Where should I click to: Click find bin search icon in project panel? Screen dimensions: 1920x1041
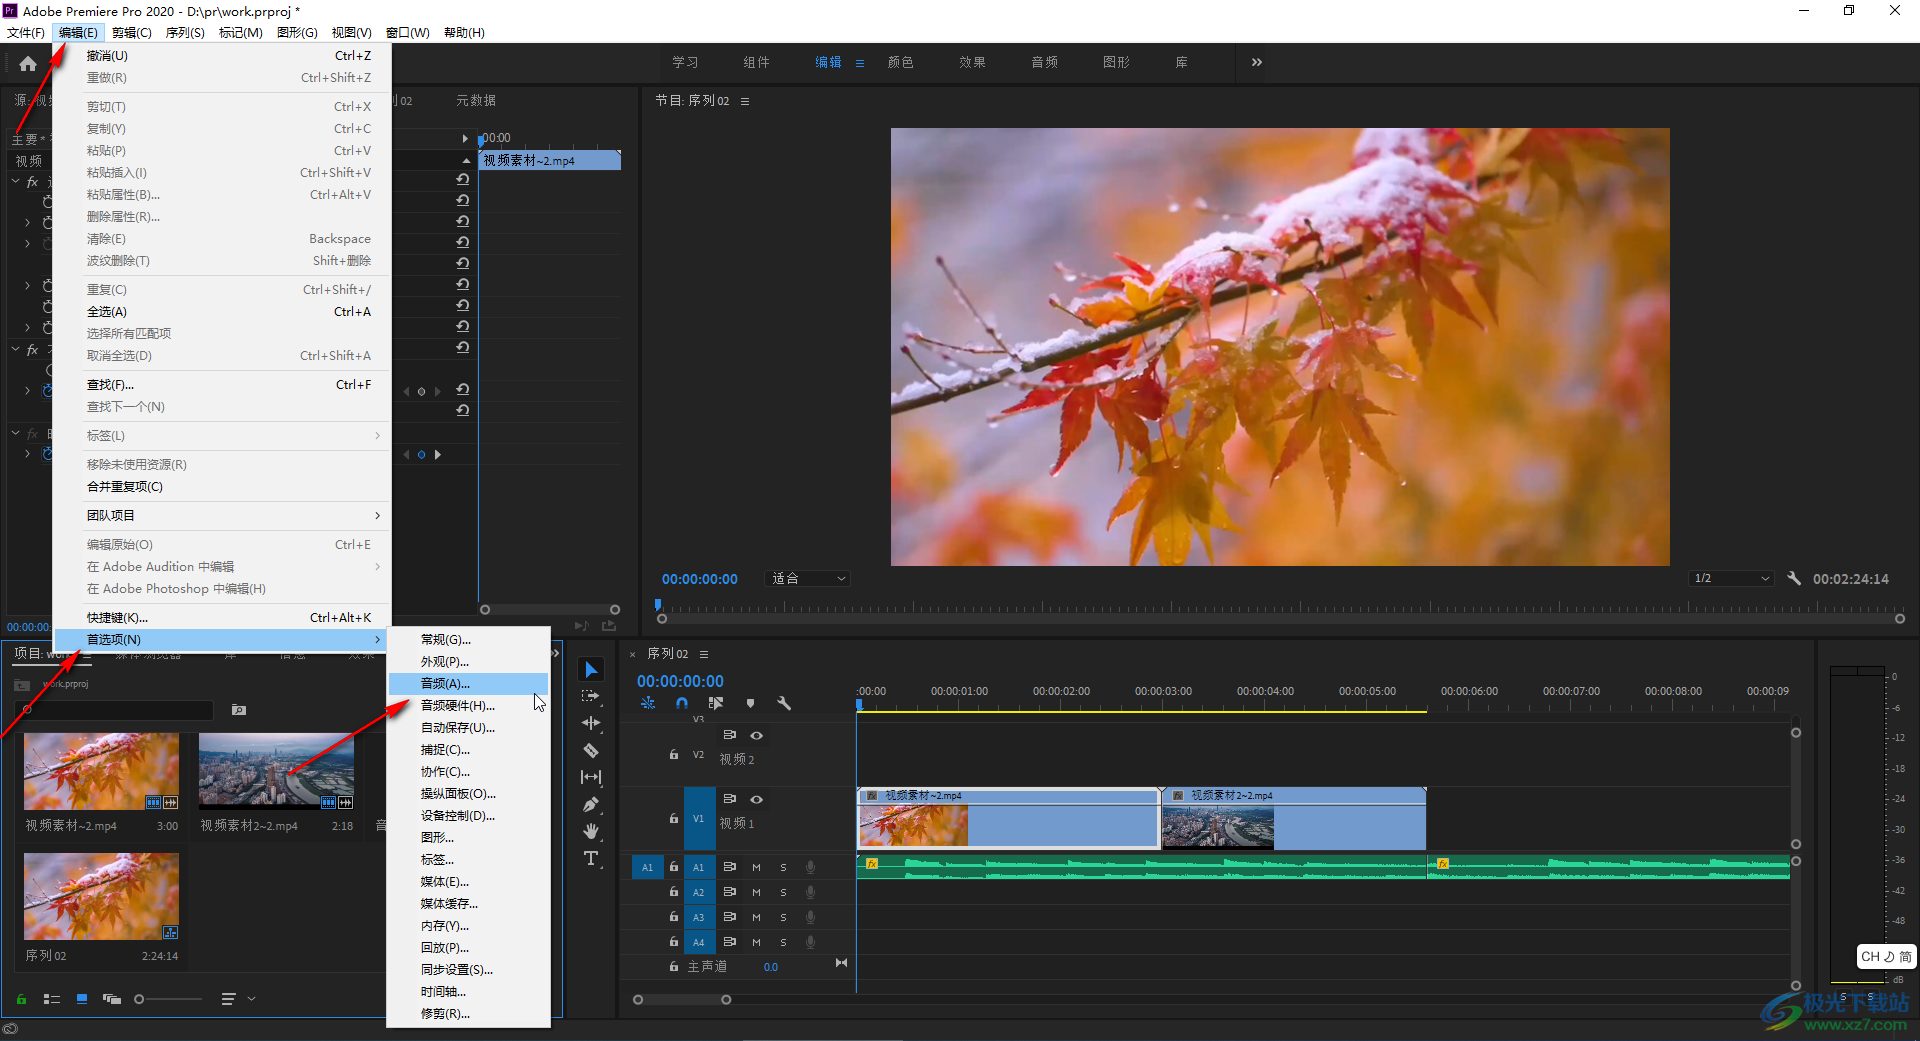coord(238,709)
